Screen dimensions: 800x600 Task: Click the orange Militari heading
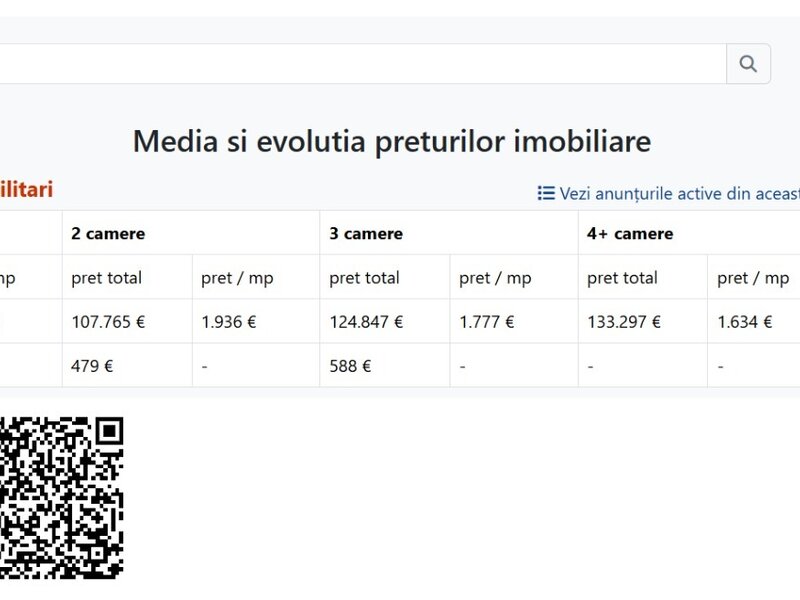[x=27, y=189]
